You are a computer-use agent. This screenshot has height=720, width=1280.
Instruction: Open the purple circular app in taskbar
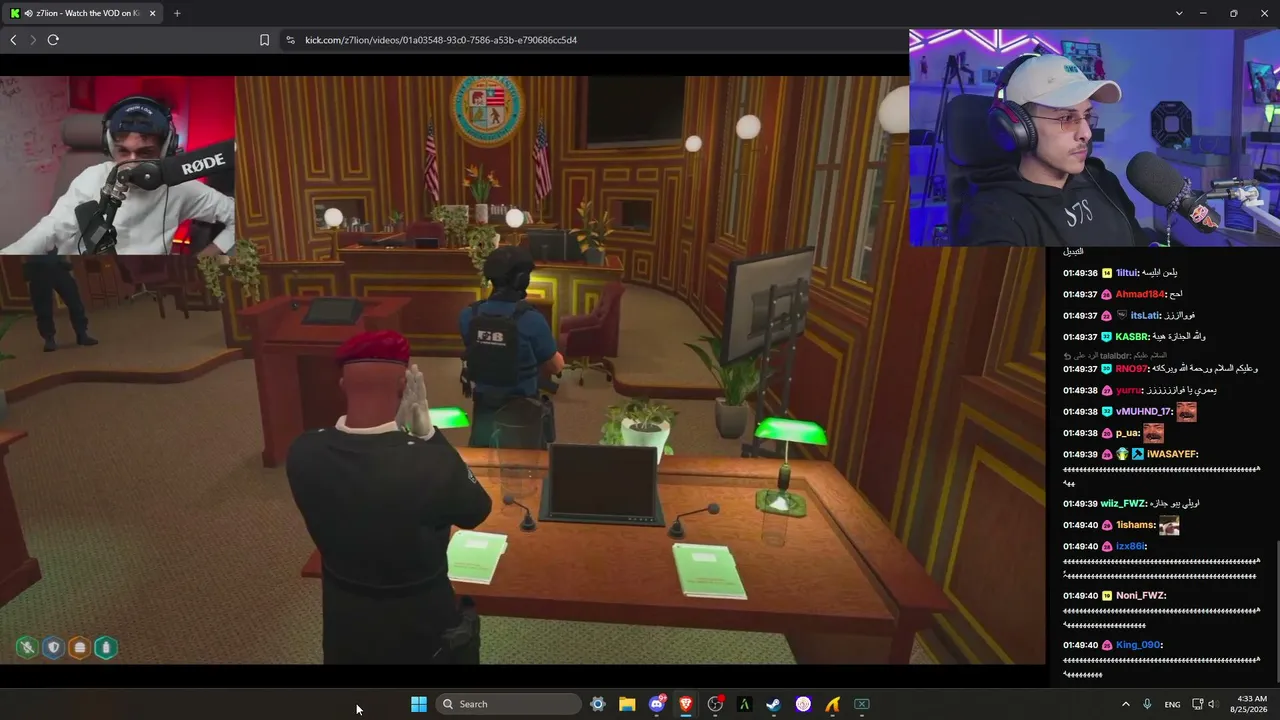[x=803, y=704]
